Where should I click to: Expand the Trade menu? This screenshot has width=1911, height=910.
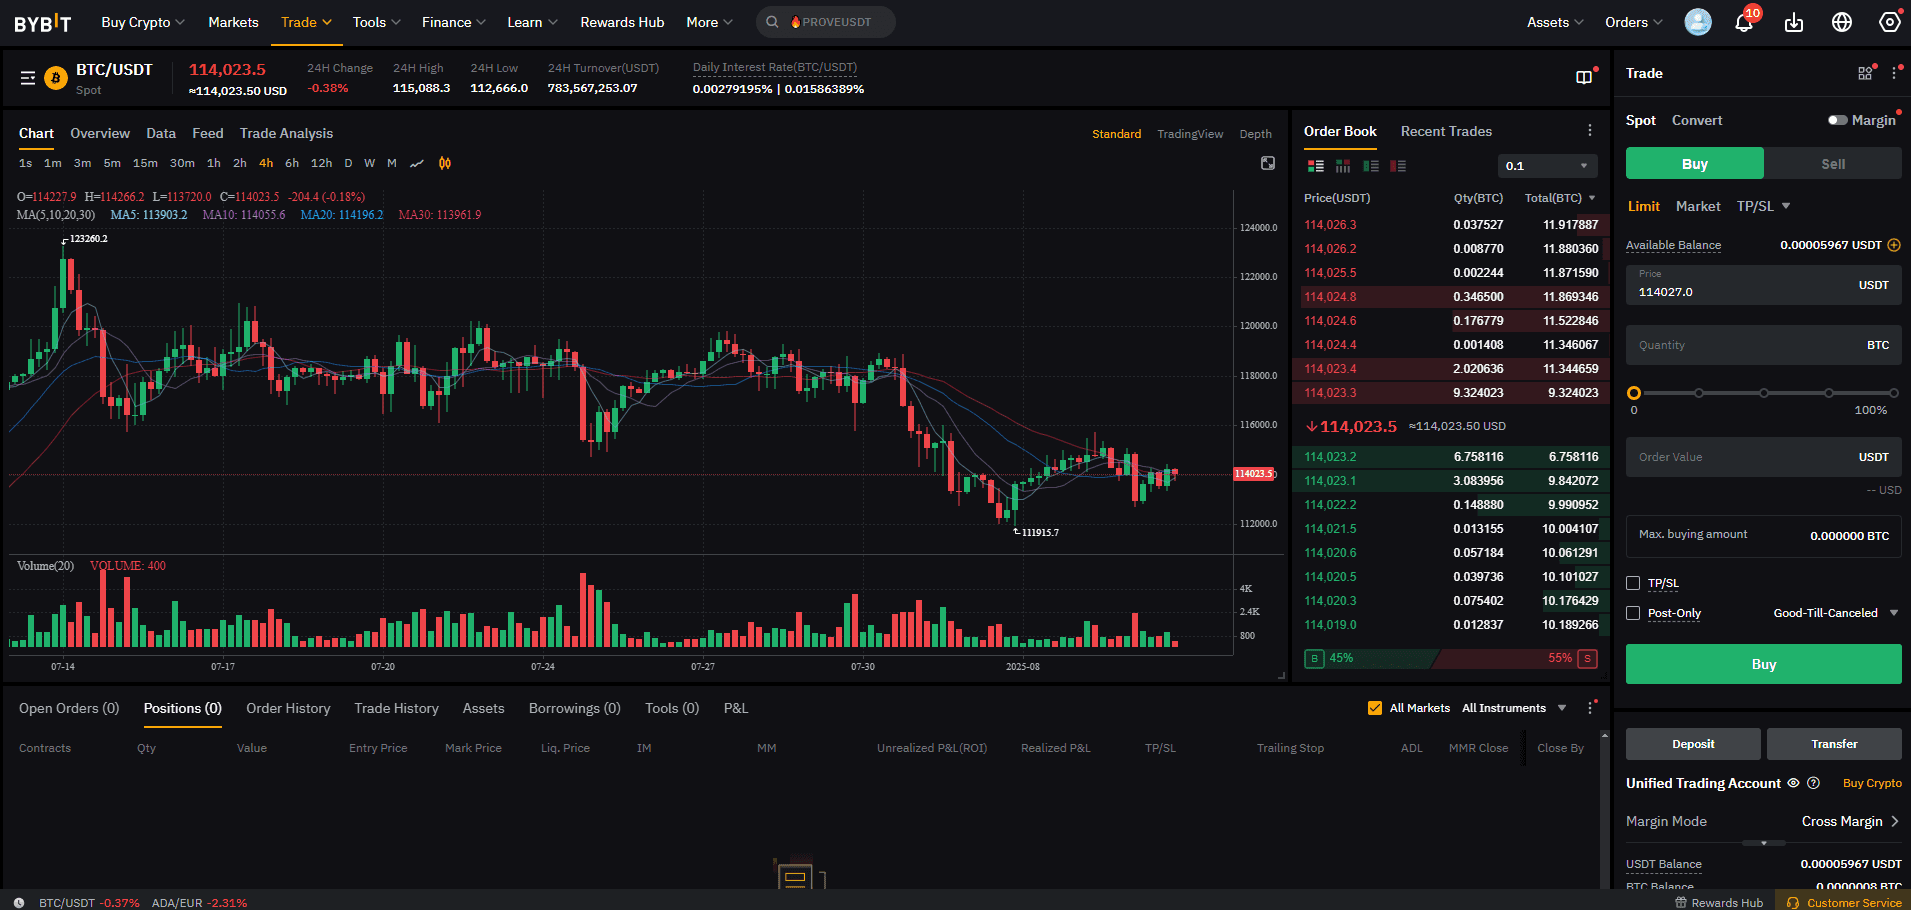306,22
